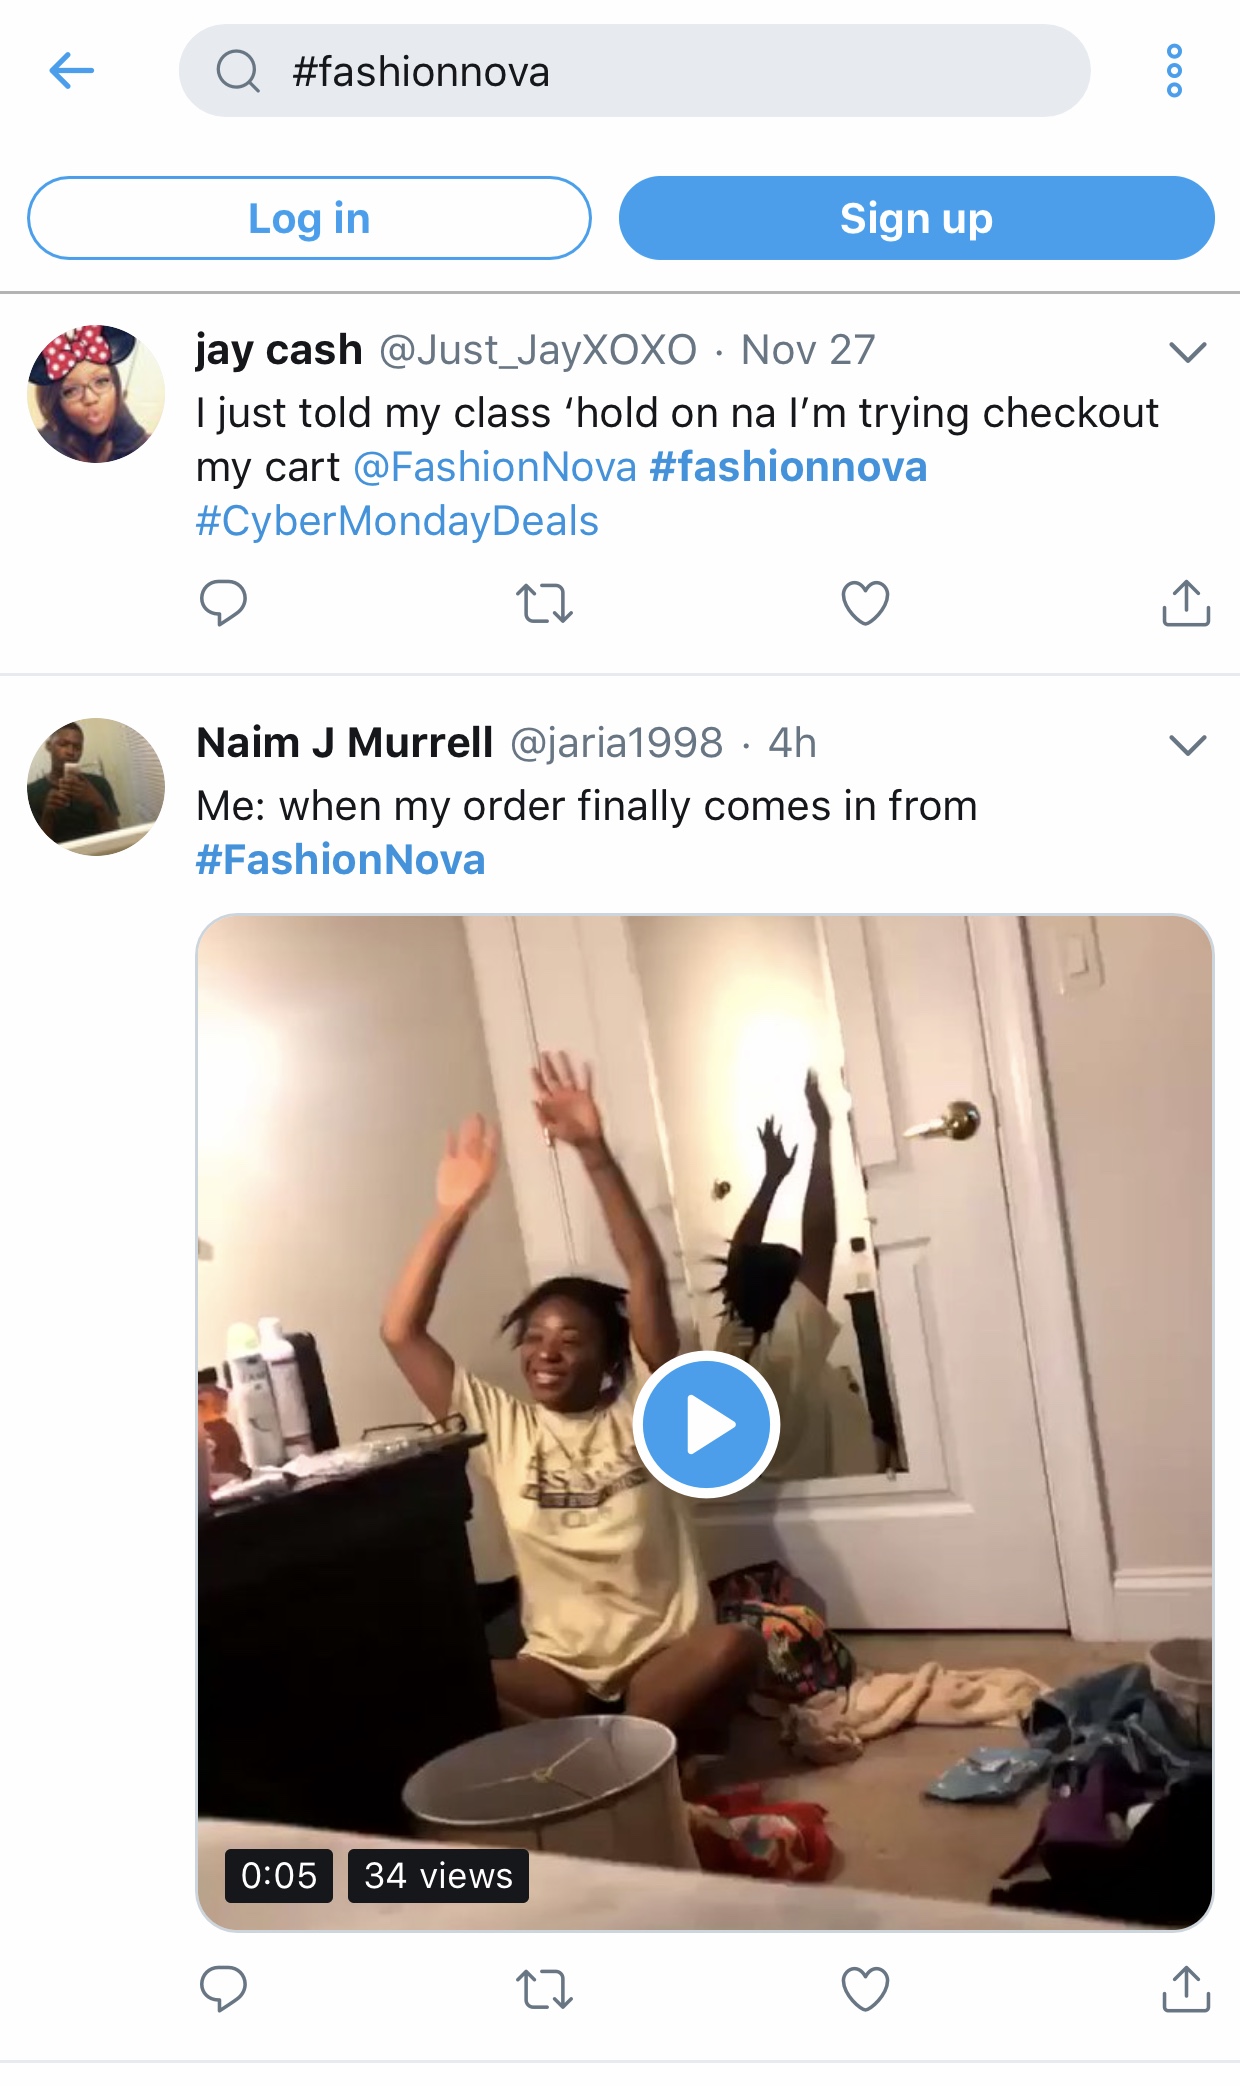Open the #CyberMondayDeals hashtag
Image resolution: width=1240 pixels, height=2086 pixels.
point(397,521)
